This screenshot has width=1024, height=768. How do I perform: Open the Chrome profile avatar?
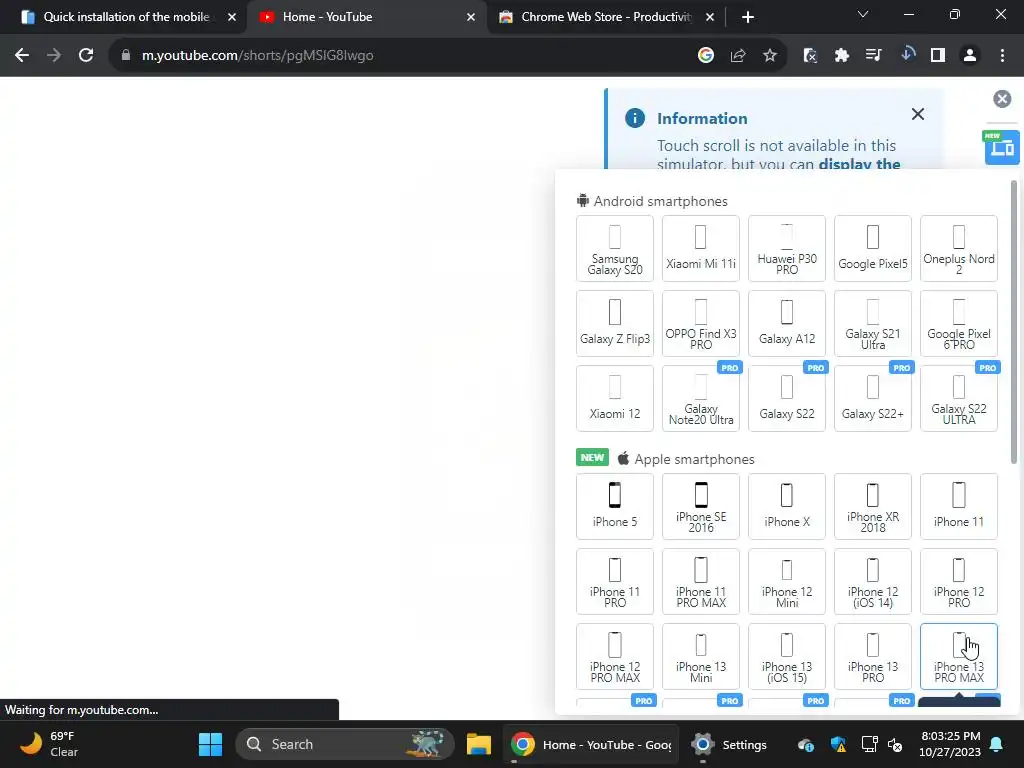970,56
